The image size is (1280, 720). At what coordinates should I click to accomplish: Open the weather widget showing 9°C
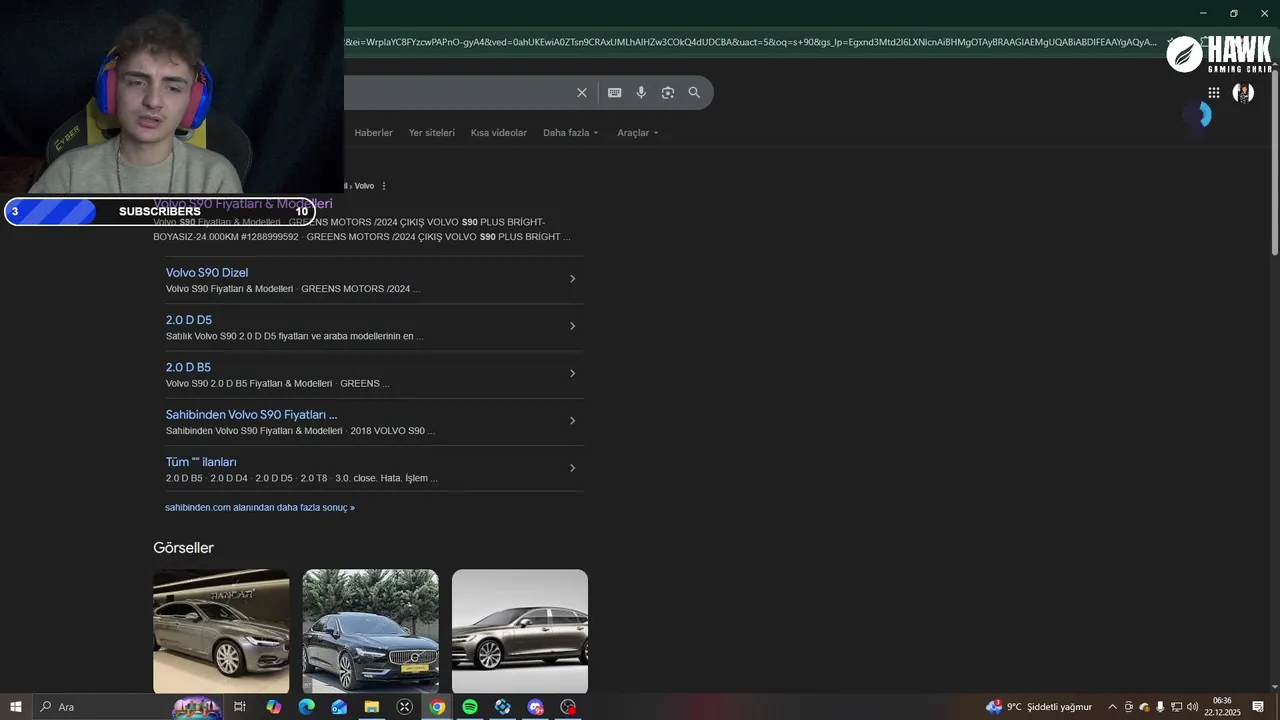tap(1039, 707)
